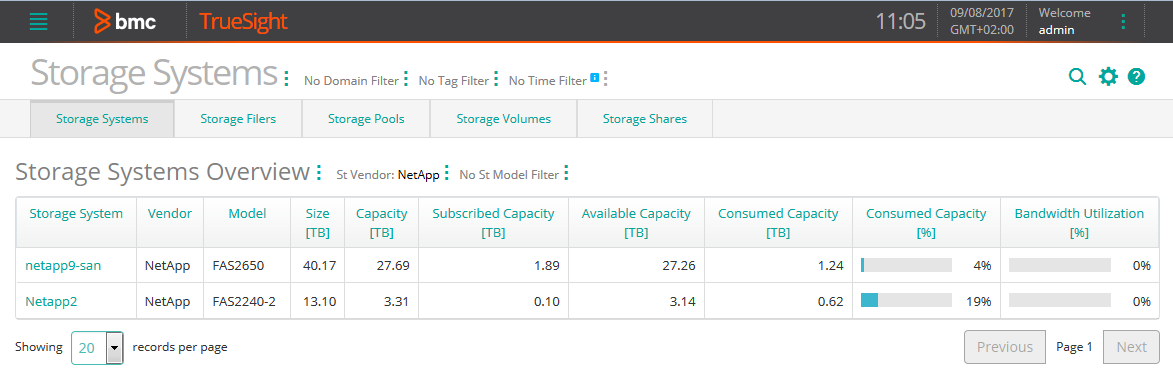1173x391 pixels.
Task: Open the admin user options menu
Action: (x=1123, y=22)
